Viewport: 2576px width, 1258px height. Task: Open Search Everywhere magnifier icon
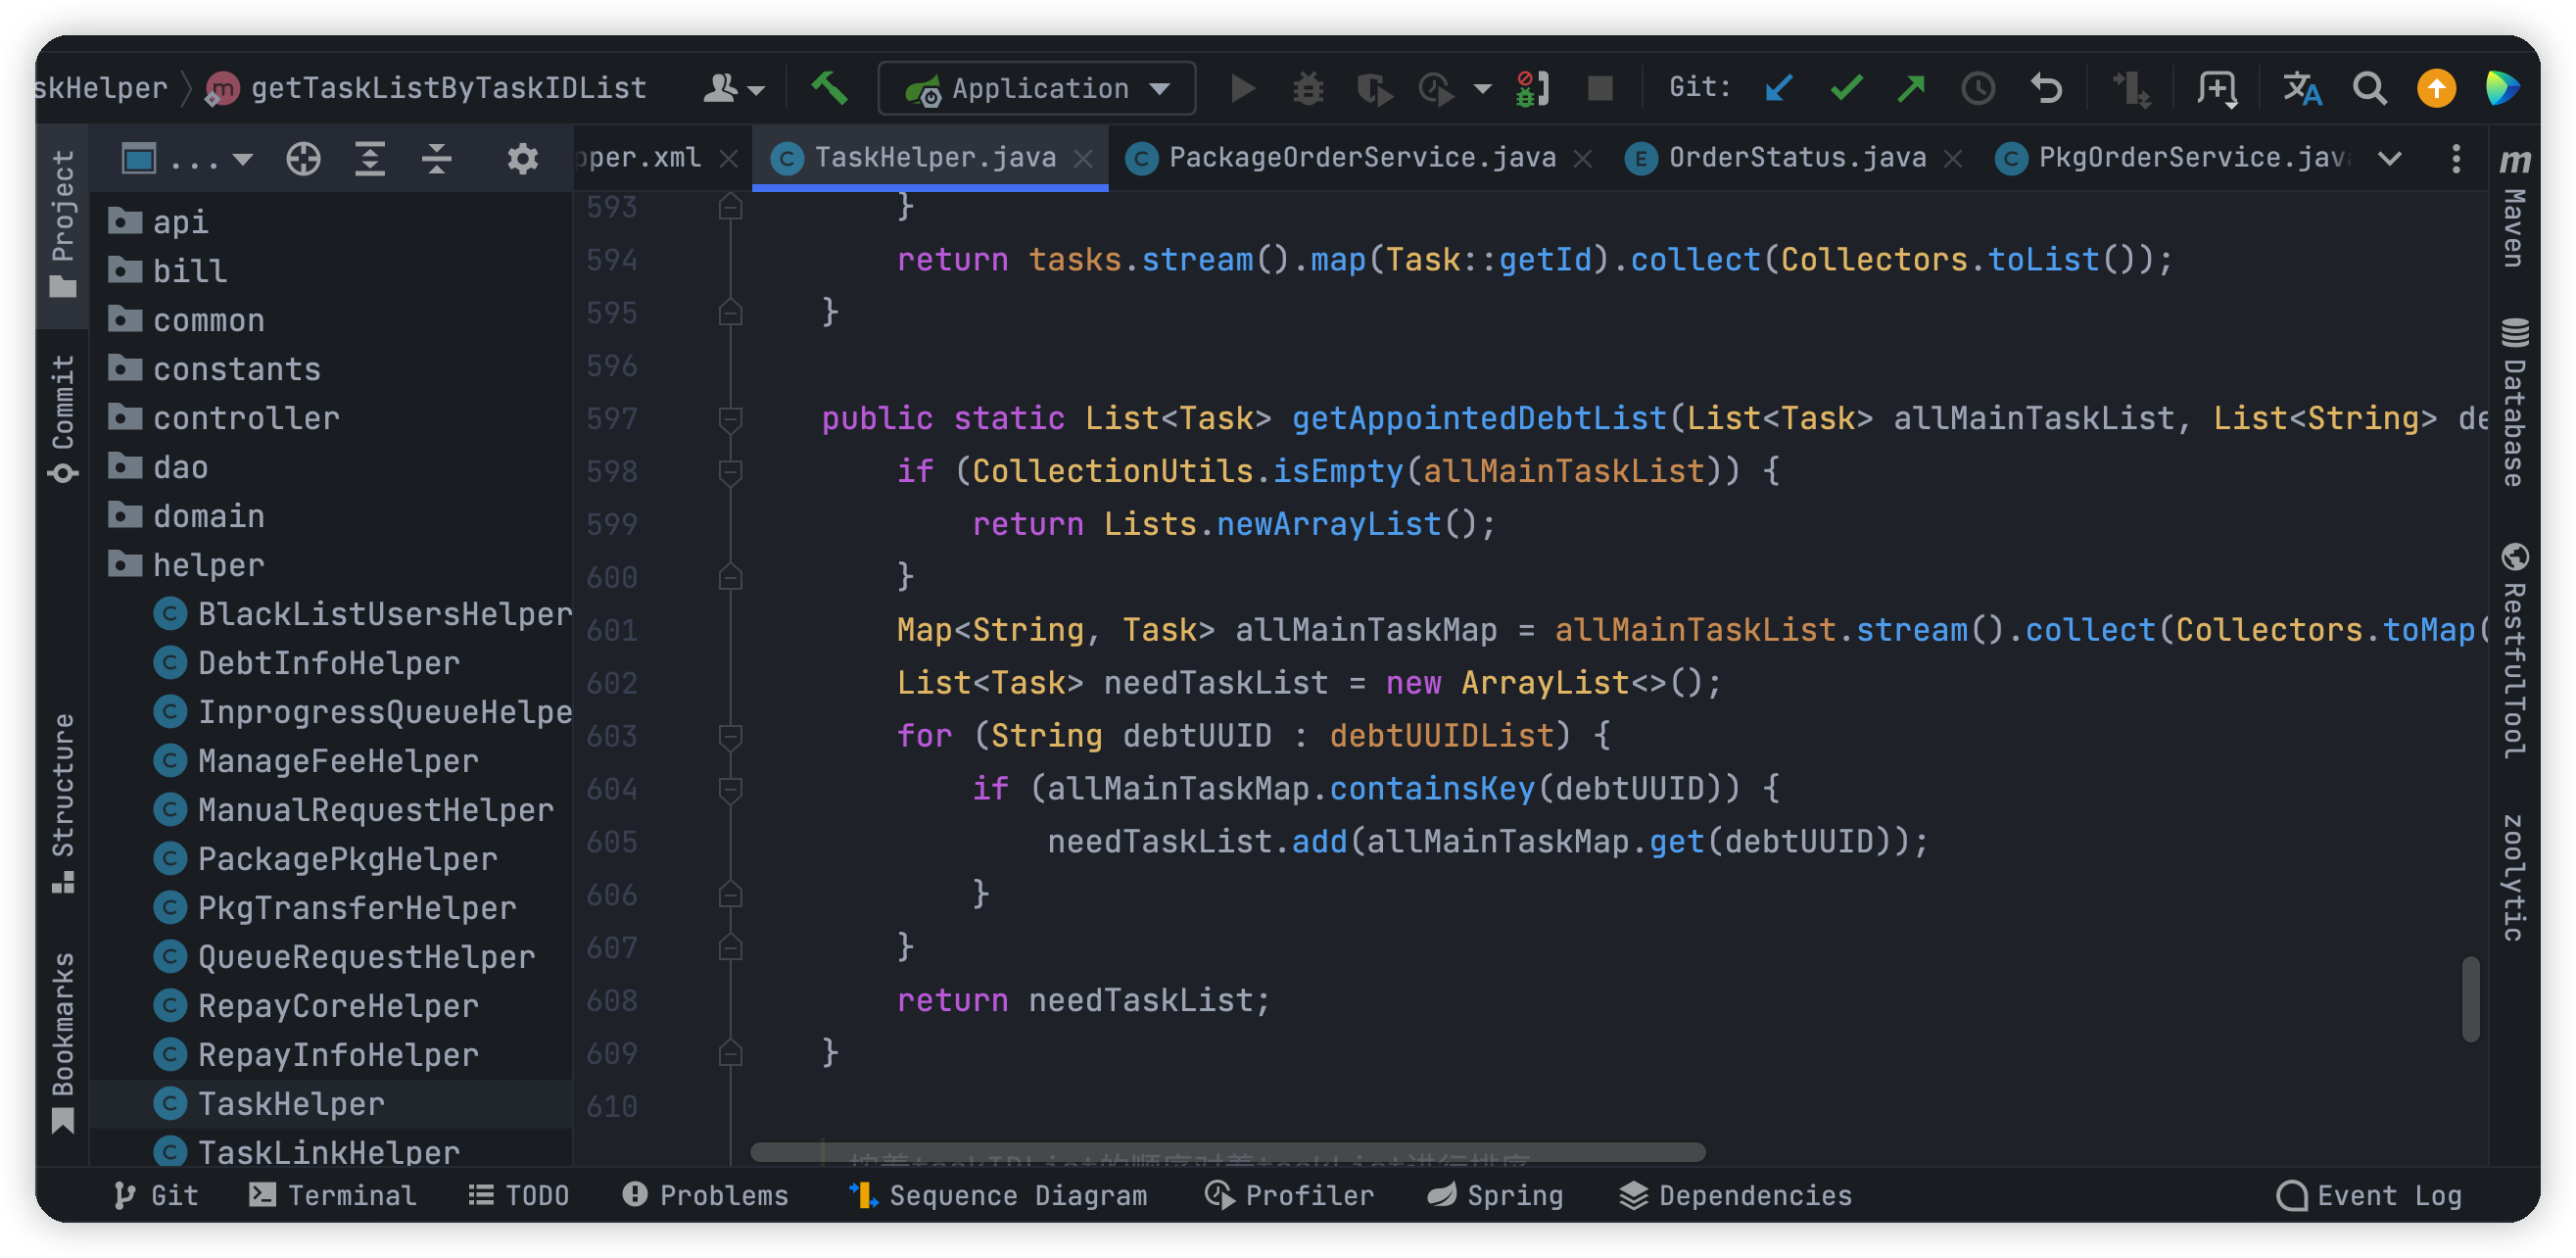(x=2369, y=88)
